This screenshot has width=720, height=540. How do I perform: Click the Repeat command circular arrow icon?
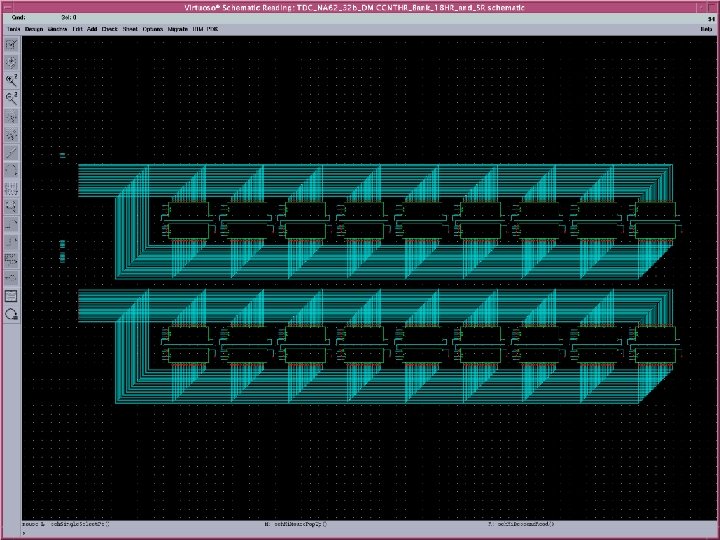[11, 313]
